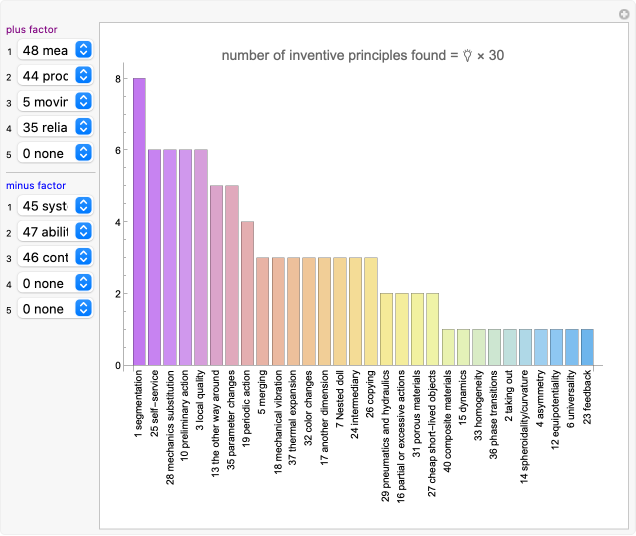Screen dimensions: 636x536
Task: Open plus factor 2 dropdown showing 44 proc
Action: tap(55, 75)
